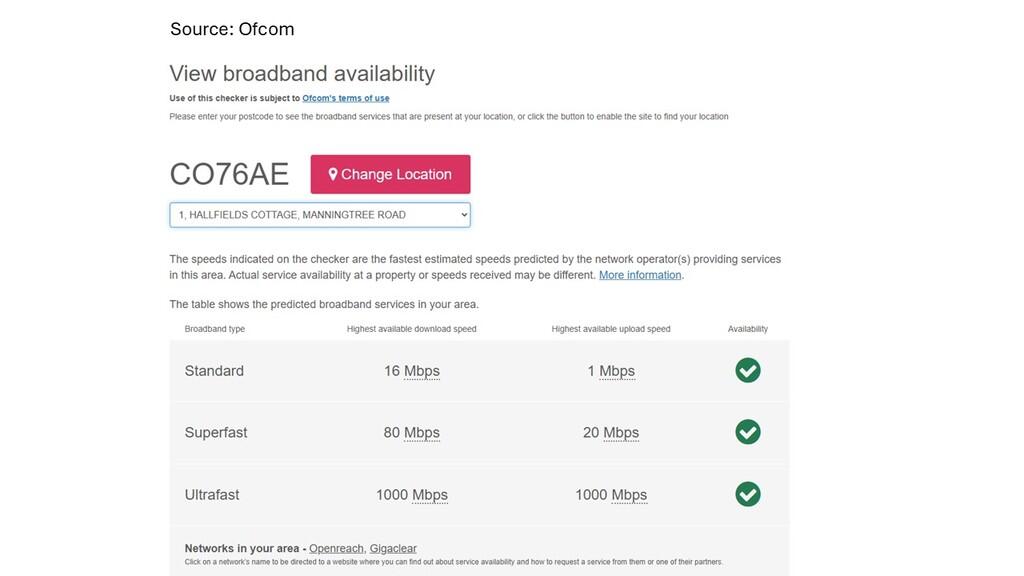
Task: Open Ofcom's terms of use link
Action: 345,98
